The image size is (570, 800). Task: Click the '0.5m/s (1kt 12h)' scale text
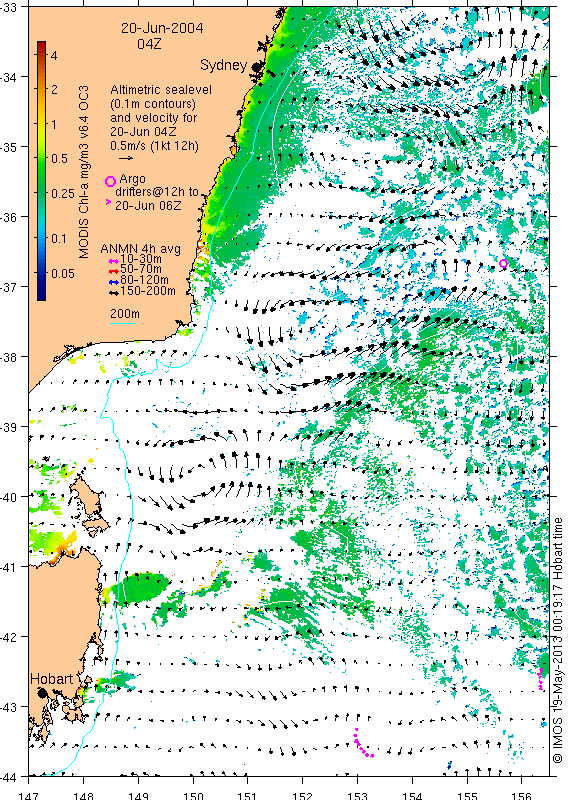pyautogui.click(x=154, y=145)
